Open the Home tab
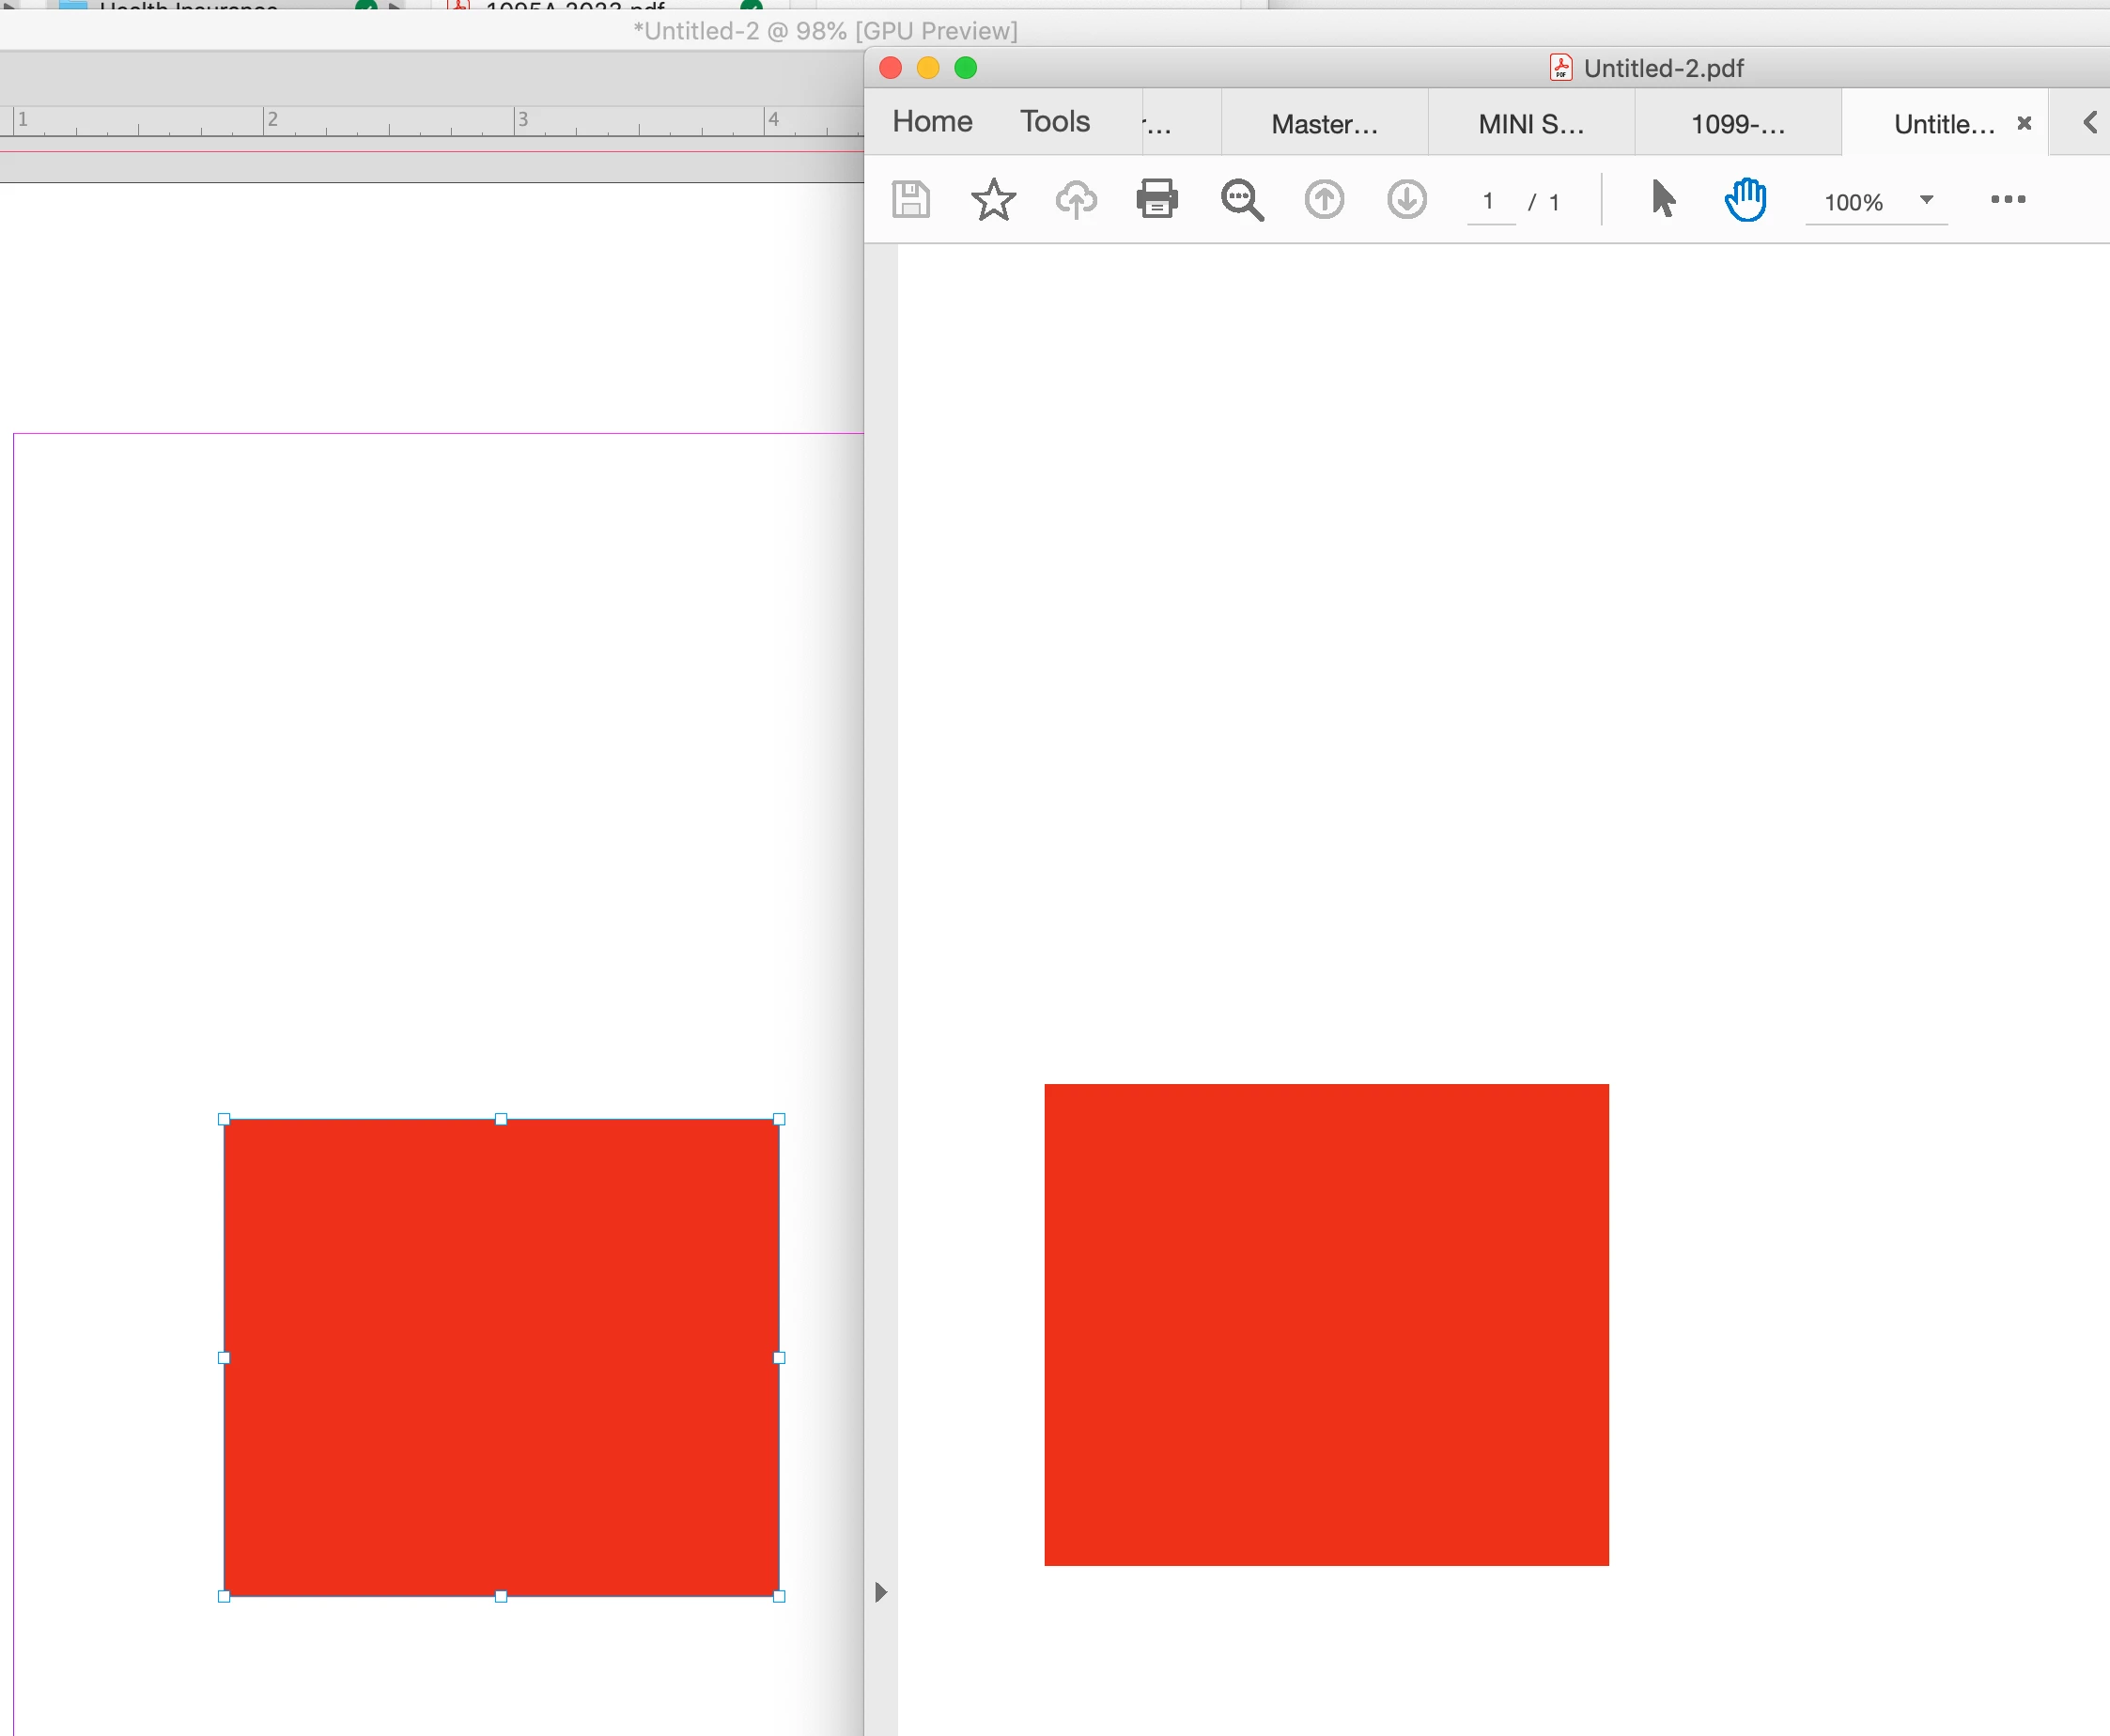This screenshot has height=1736, width=2110. click(932, 122)
